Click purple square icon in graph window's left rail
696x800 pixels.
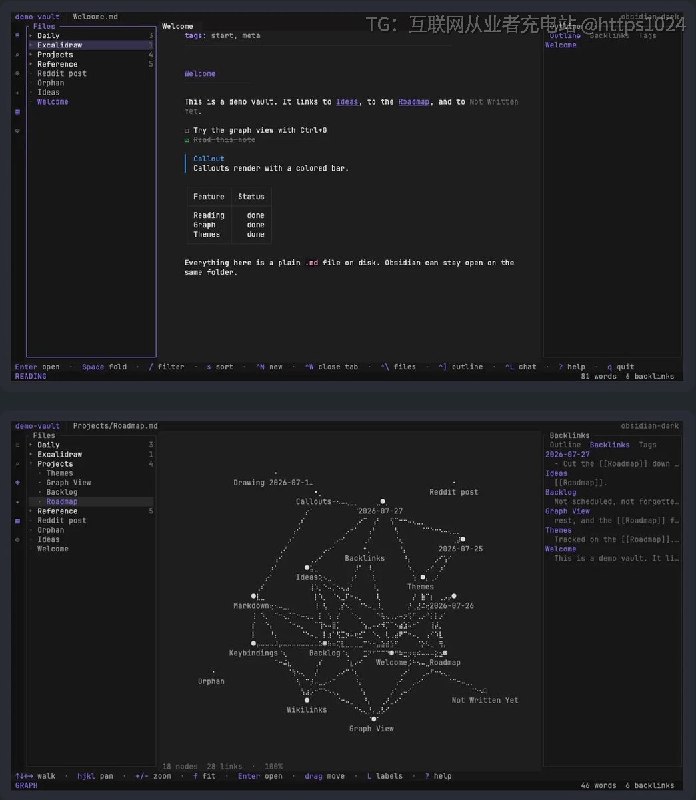[x=17, y=521]
